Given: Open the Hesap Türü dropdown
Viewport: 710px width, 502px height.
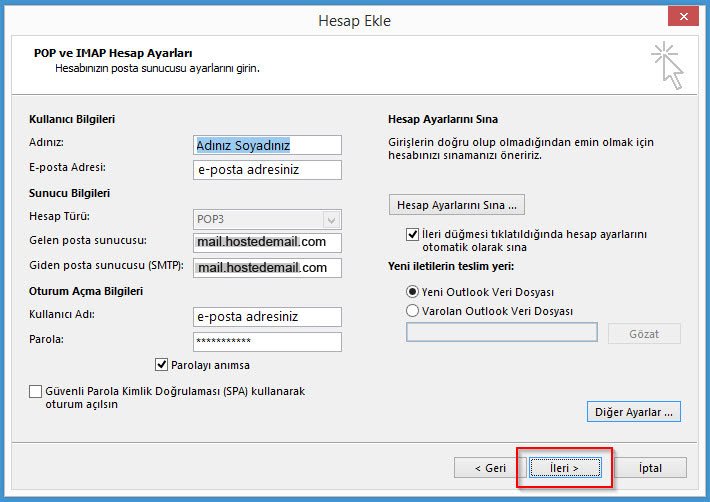Looking at the screenshot, I should (x=268, y=219).
